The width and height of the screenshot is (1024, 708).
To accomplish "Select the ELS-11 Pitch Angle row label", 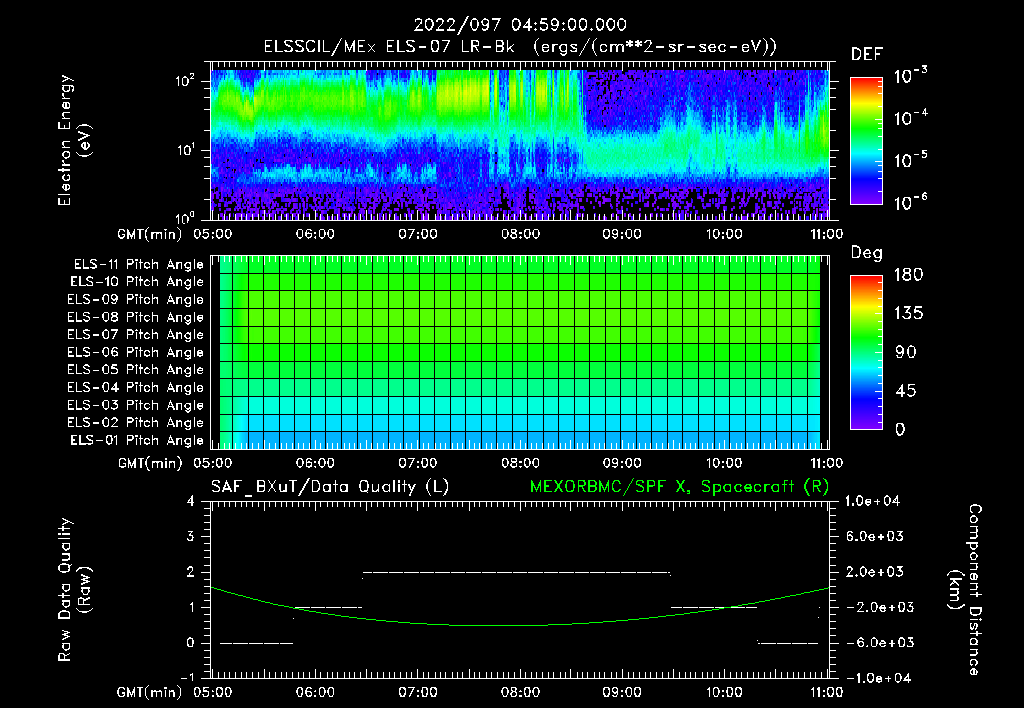I will pos(138,265).
